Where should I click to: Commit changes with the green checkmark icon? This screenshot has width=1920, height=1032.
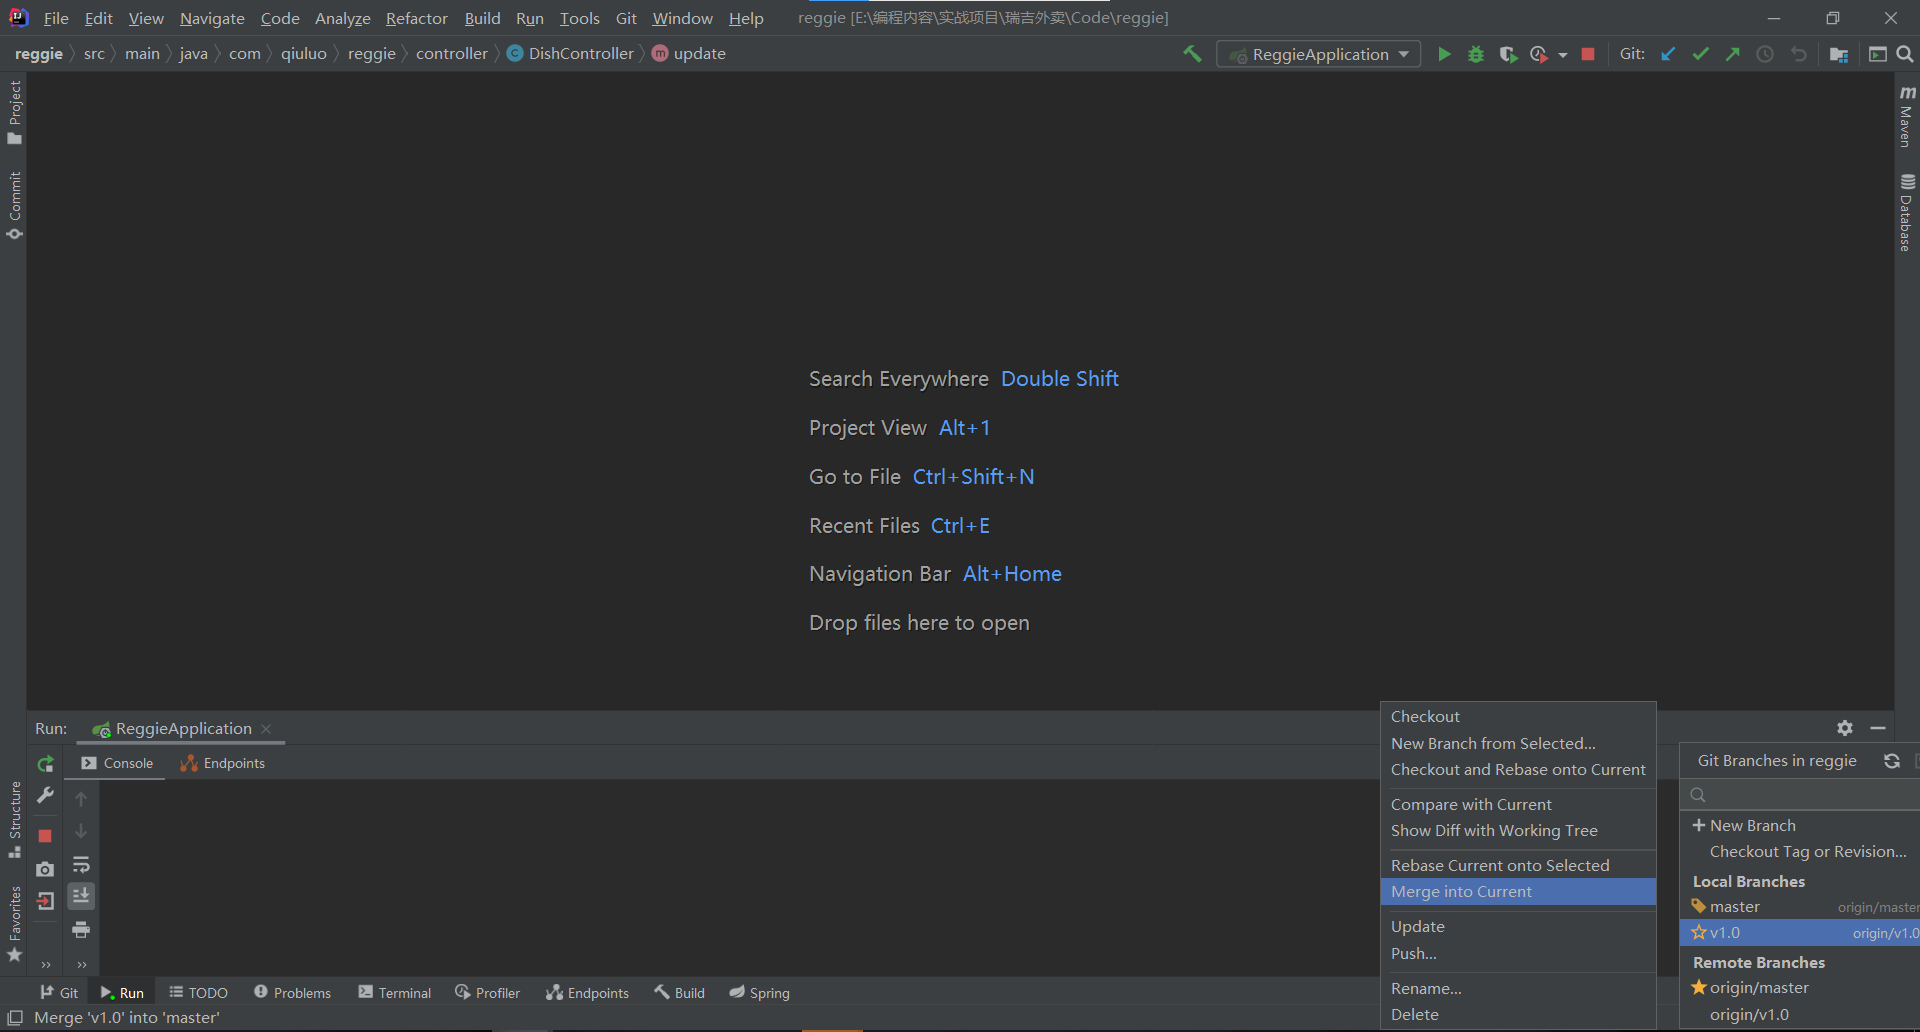(1700, 54)
